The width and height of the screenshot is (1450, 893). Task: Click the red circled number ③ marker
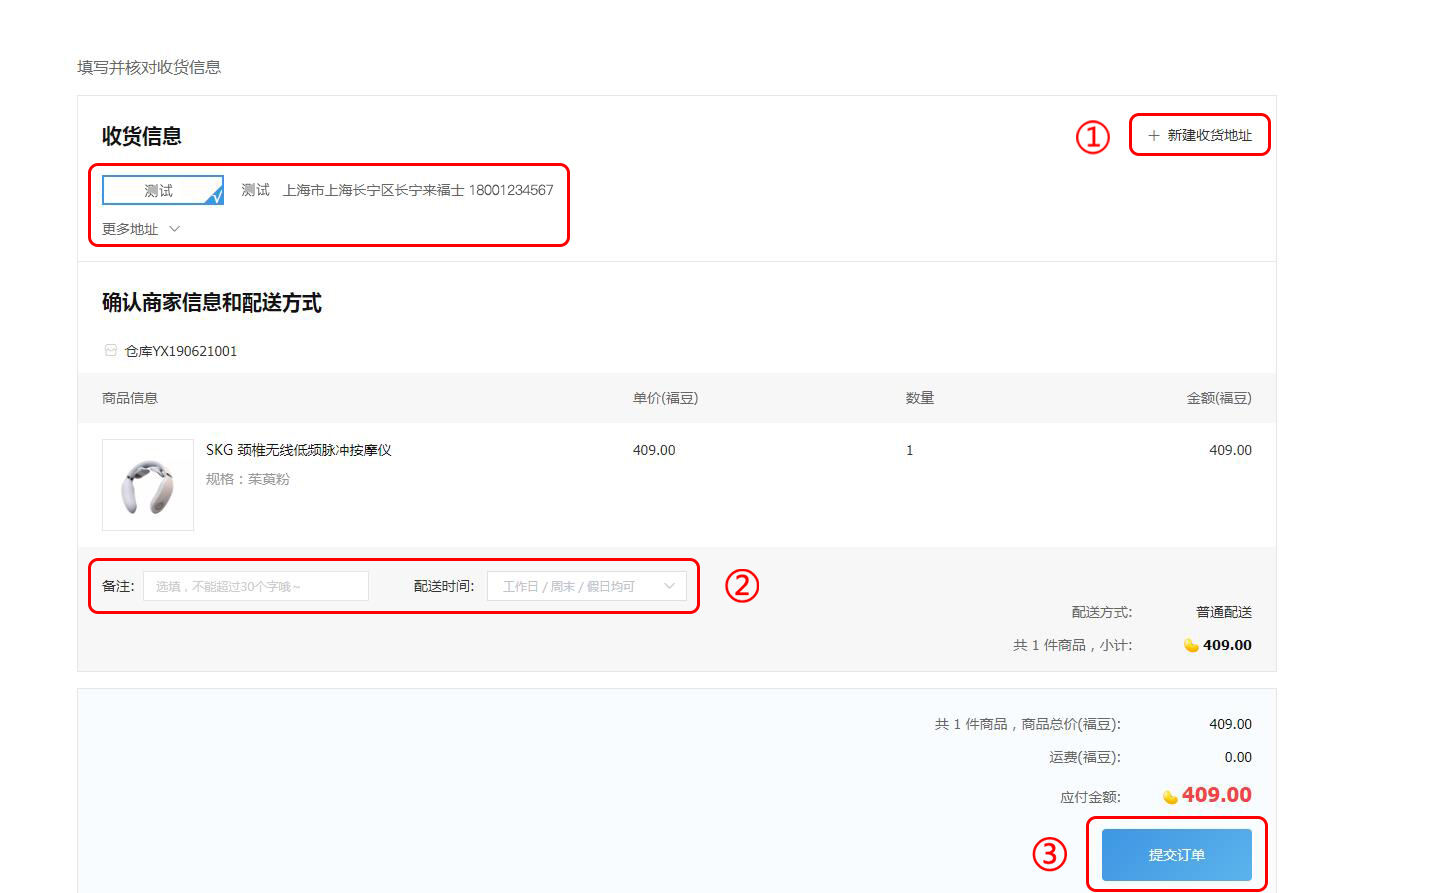1049,855
